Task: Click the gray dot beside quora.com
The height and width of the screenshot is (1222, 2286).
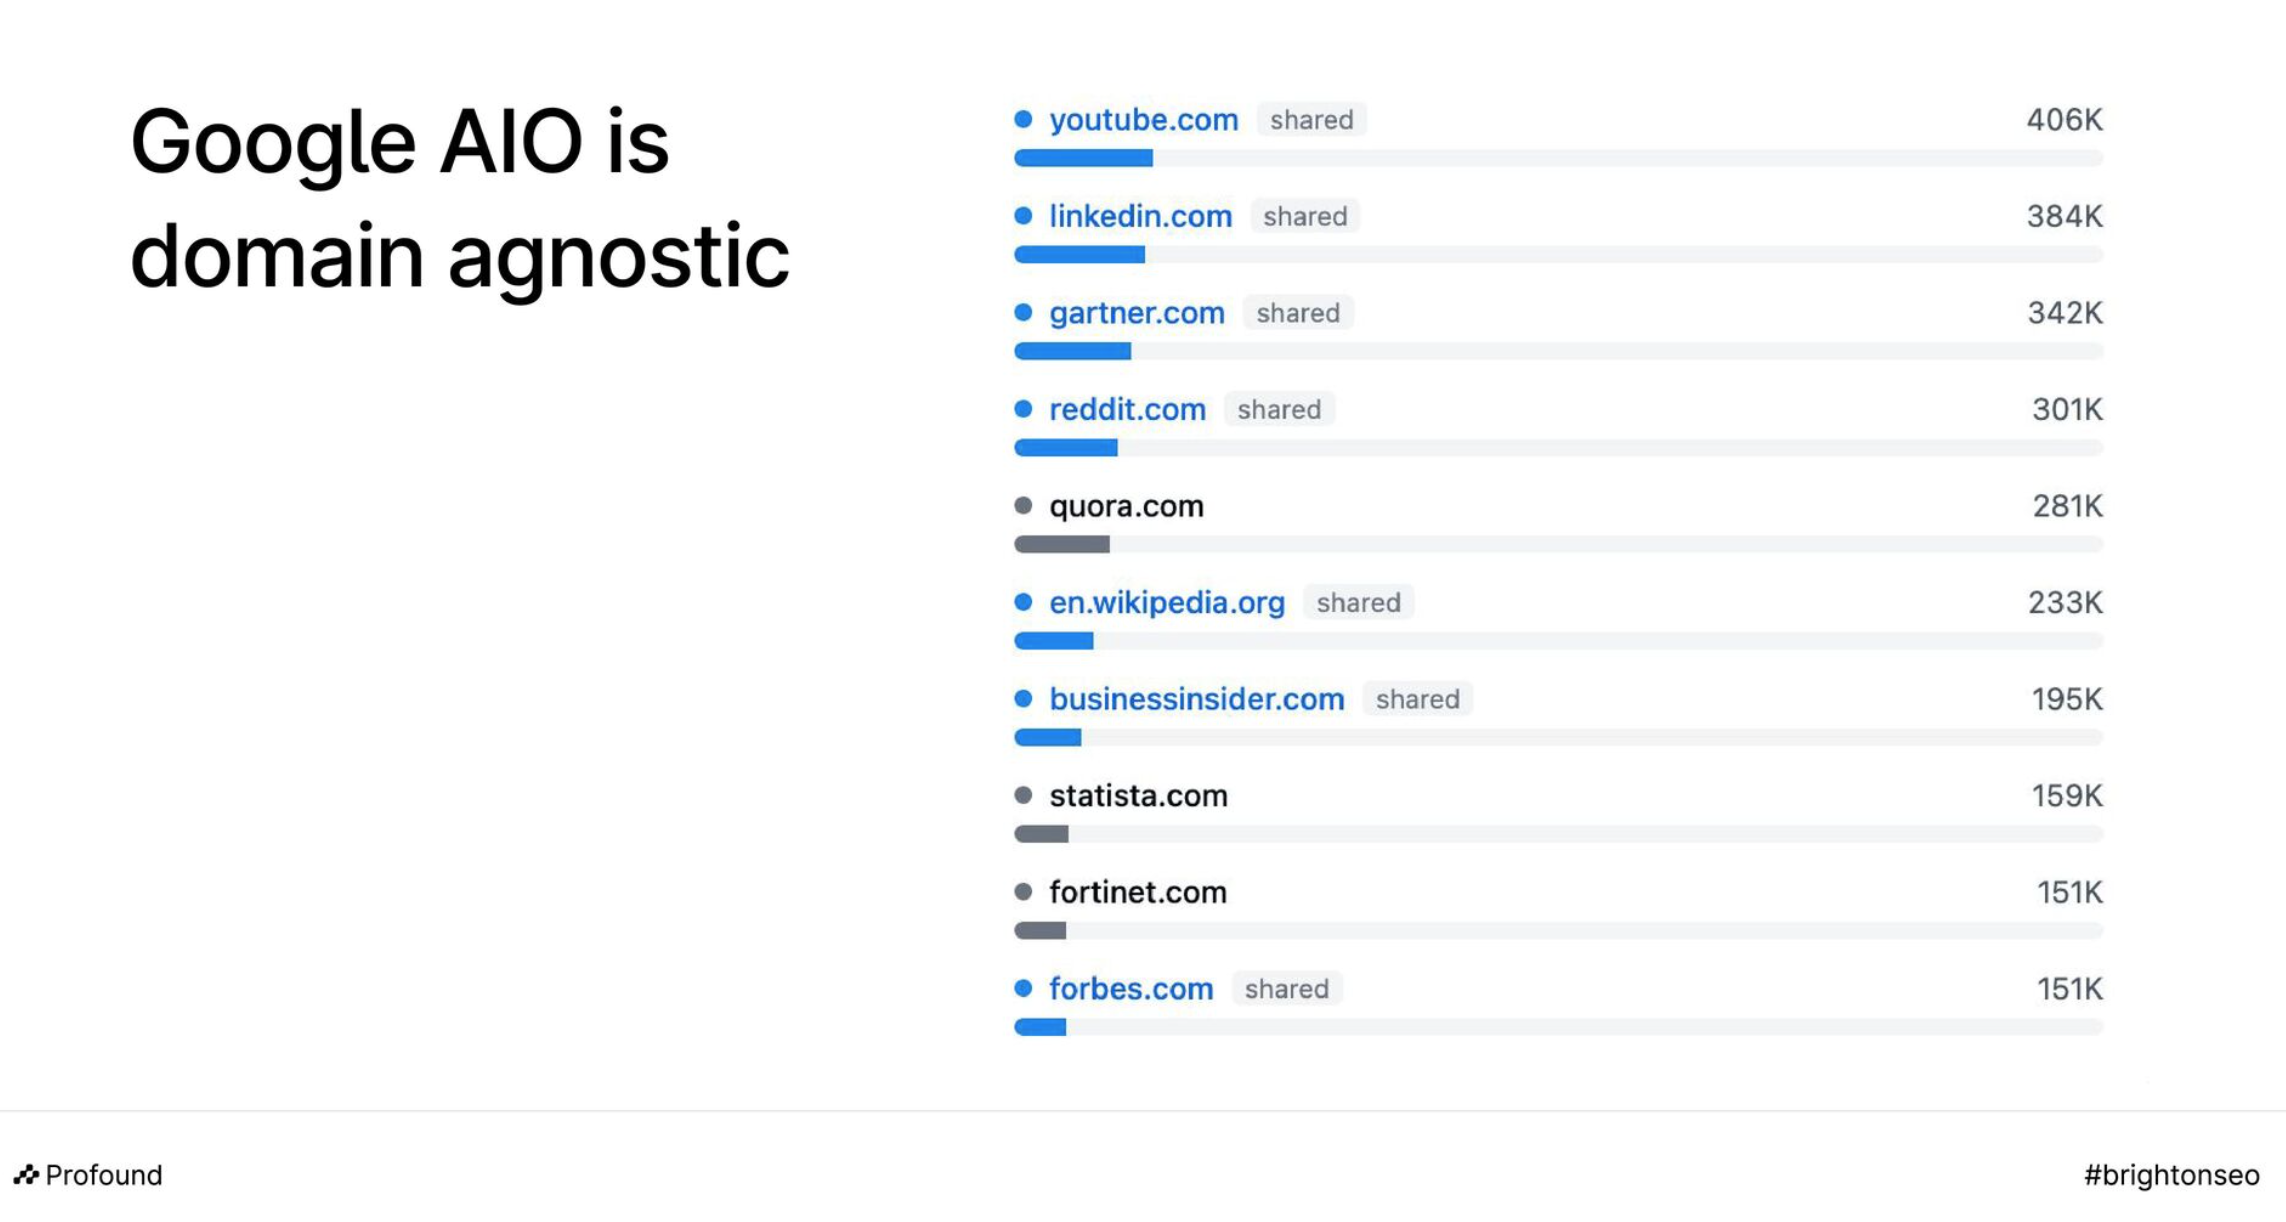Action: (x=1023, y=506)
